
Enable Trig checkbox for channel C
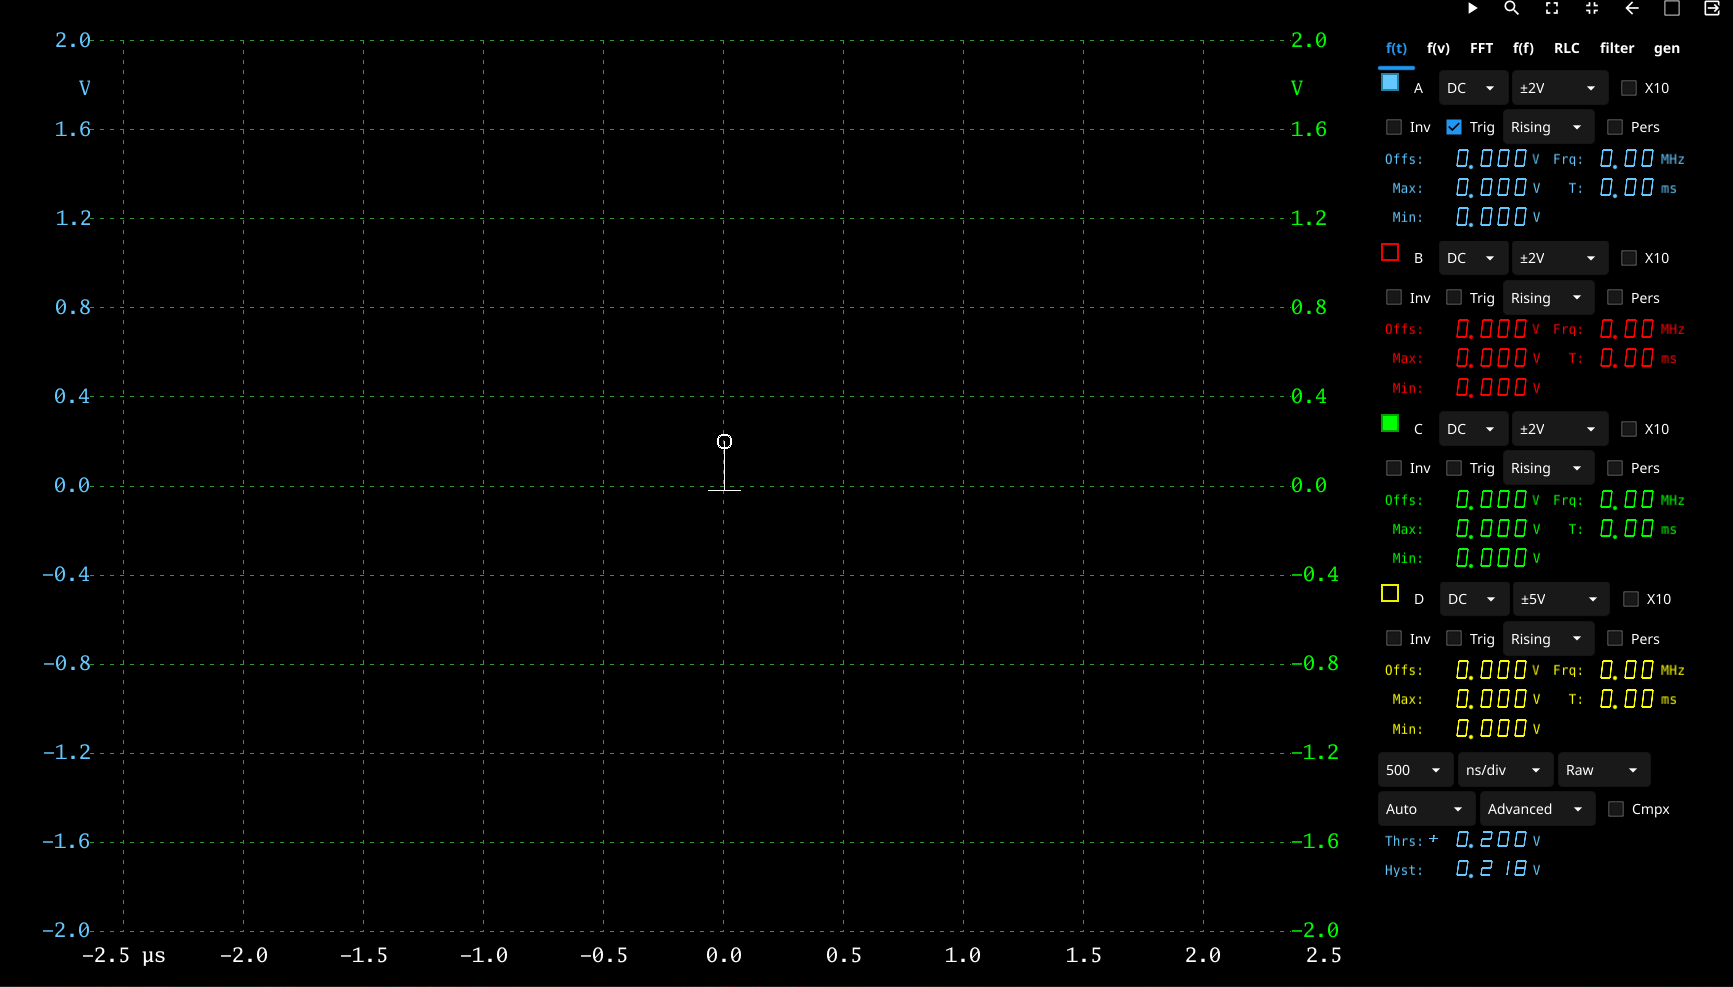point(1454,468)
